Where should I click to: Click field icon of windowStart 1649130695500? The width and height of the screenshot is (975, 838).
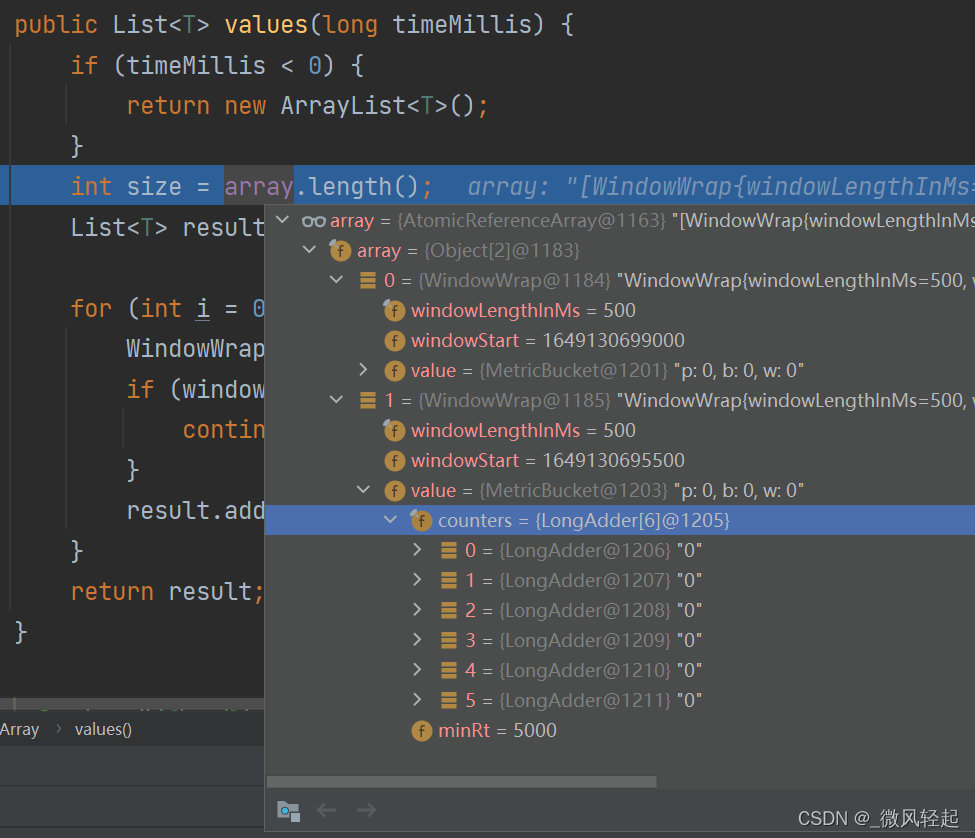(x=395, y=461)
